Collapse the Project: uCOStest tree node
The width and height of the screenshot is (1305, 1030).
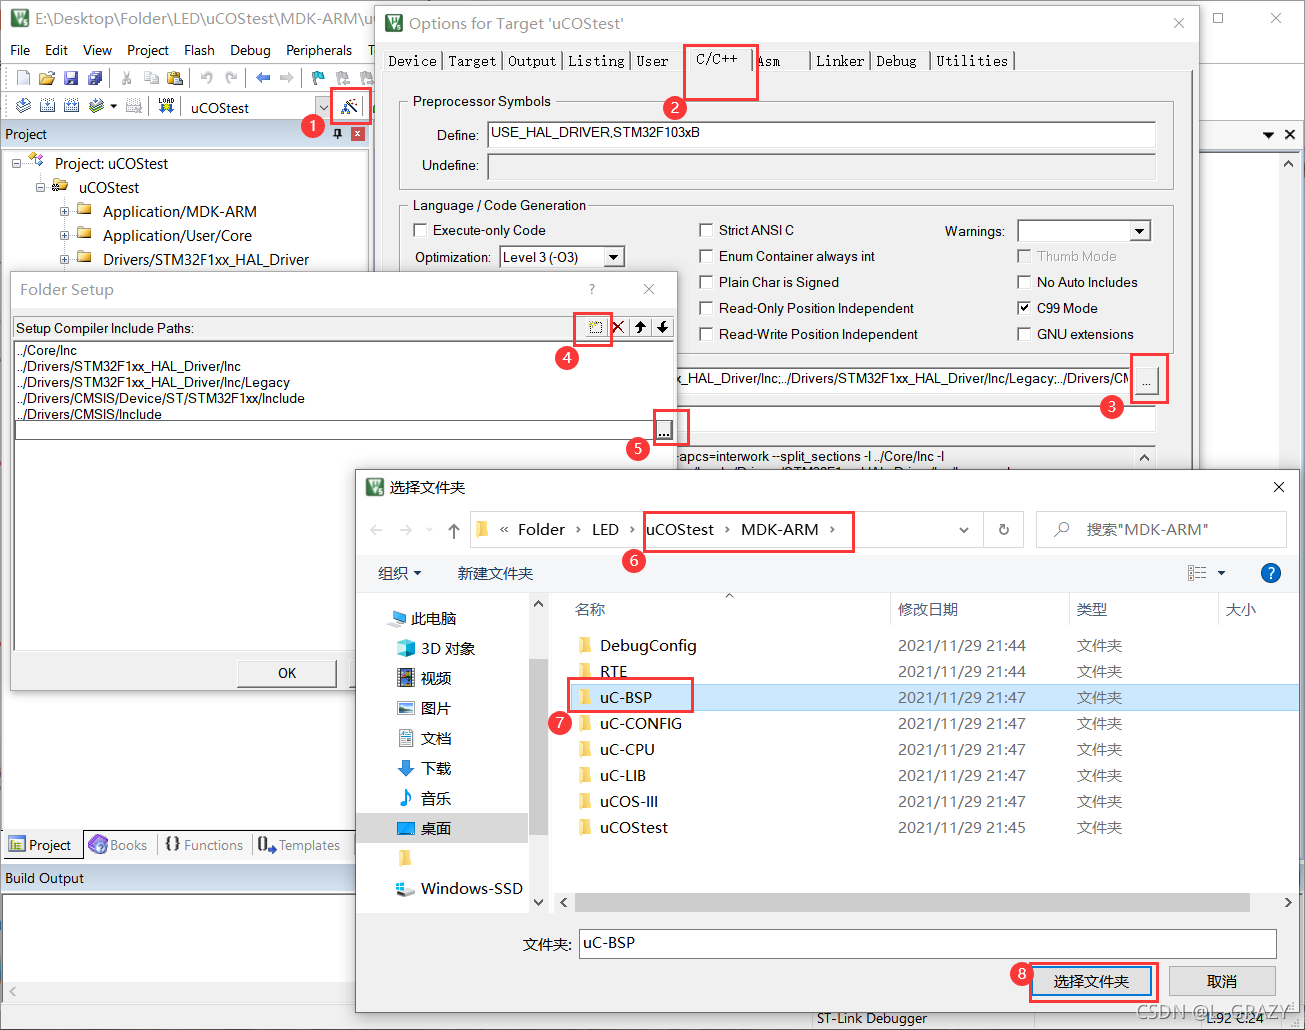(17, 163)
